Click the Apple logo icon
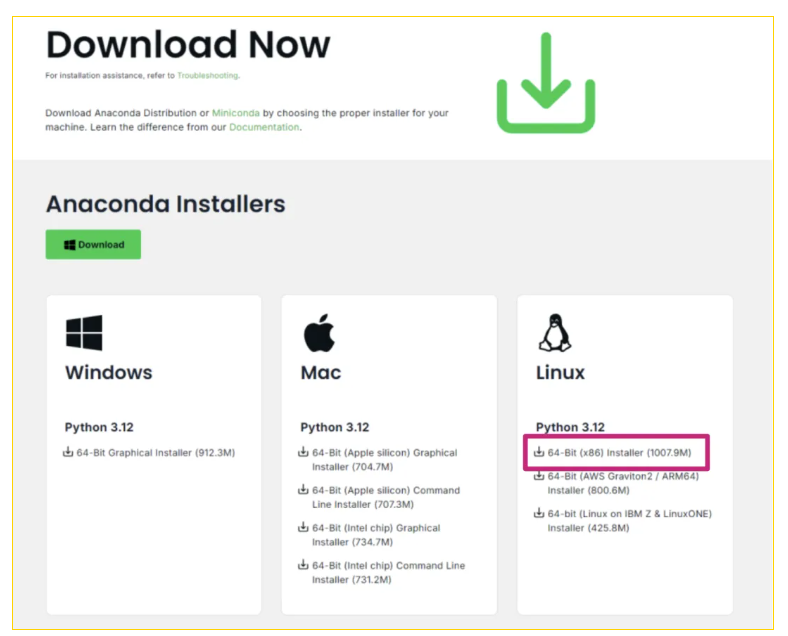Image resolution: width=788 pixels, height=636 pixels. [319, 333]
